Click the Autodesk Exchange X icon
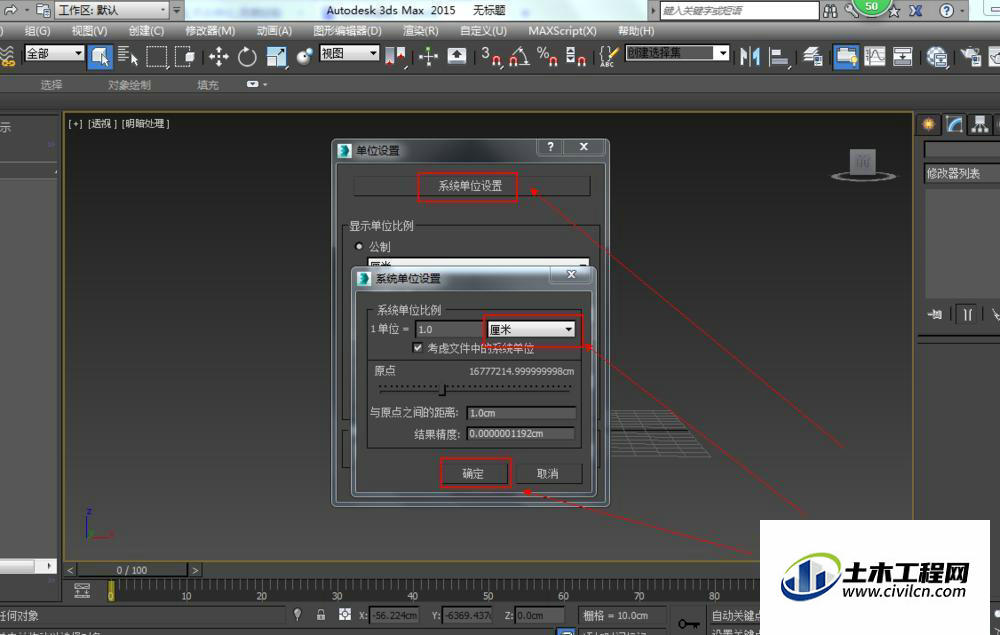 pos(916,10)
